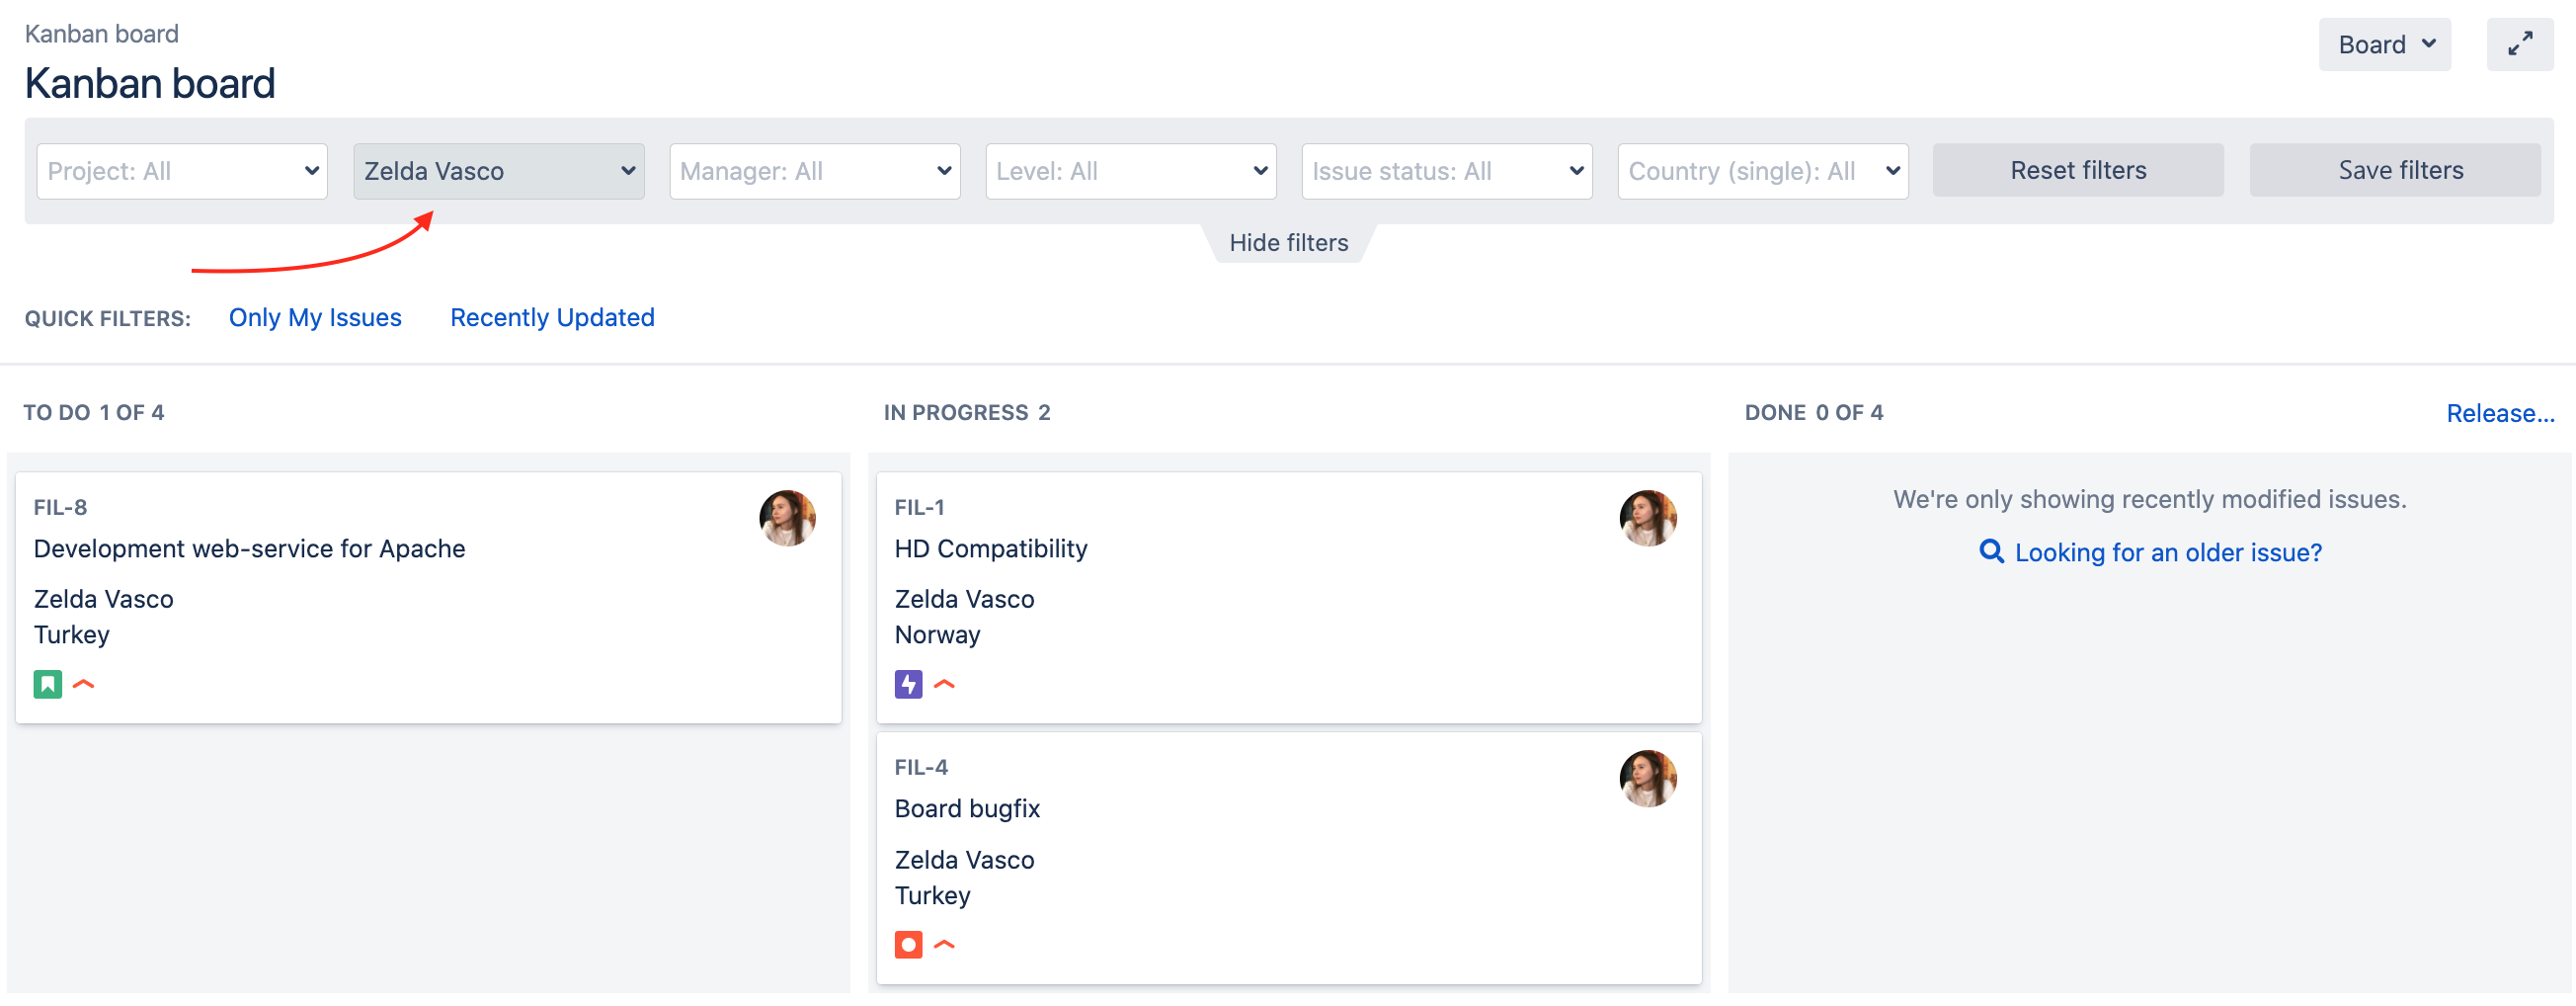Click priority arrow icon on FIL-8 card
The height and width of the screenshot is (1006, 2576).
[84, 684]
